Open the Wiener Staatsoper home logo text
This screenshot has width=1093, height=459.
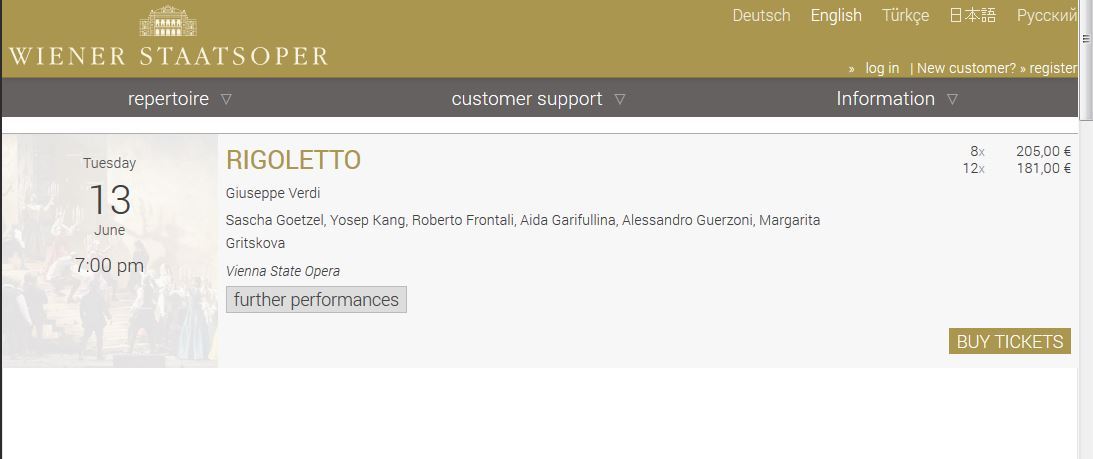(168, 57)
